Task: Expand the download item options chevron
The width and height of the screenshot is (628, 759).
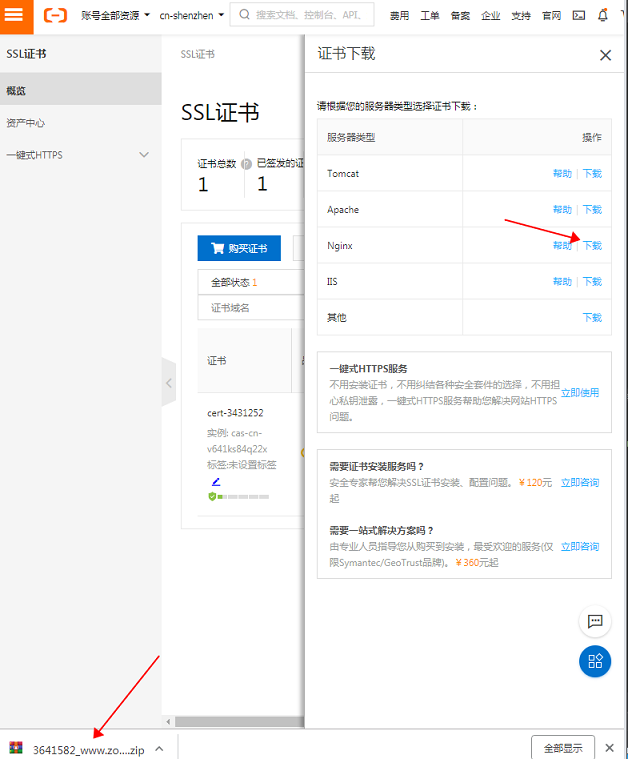Action: [x=159, y=749]
